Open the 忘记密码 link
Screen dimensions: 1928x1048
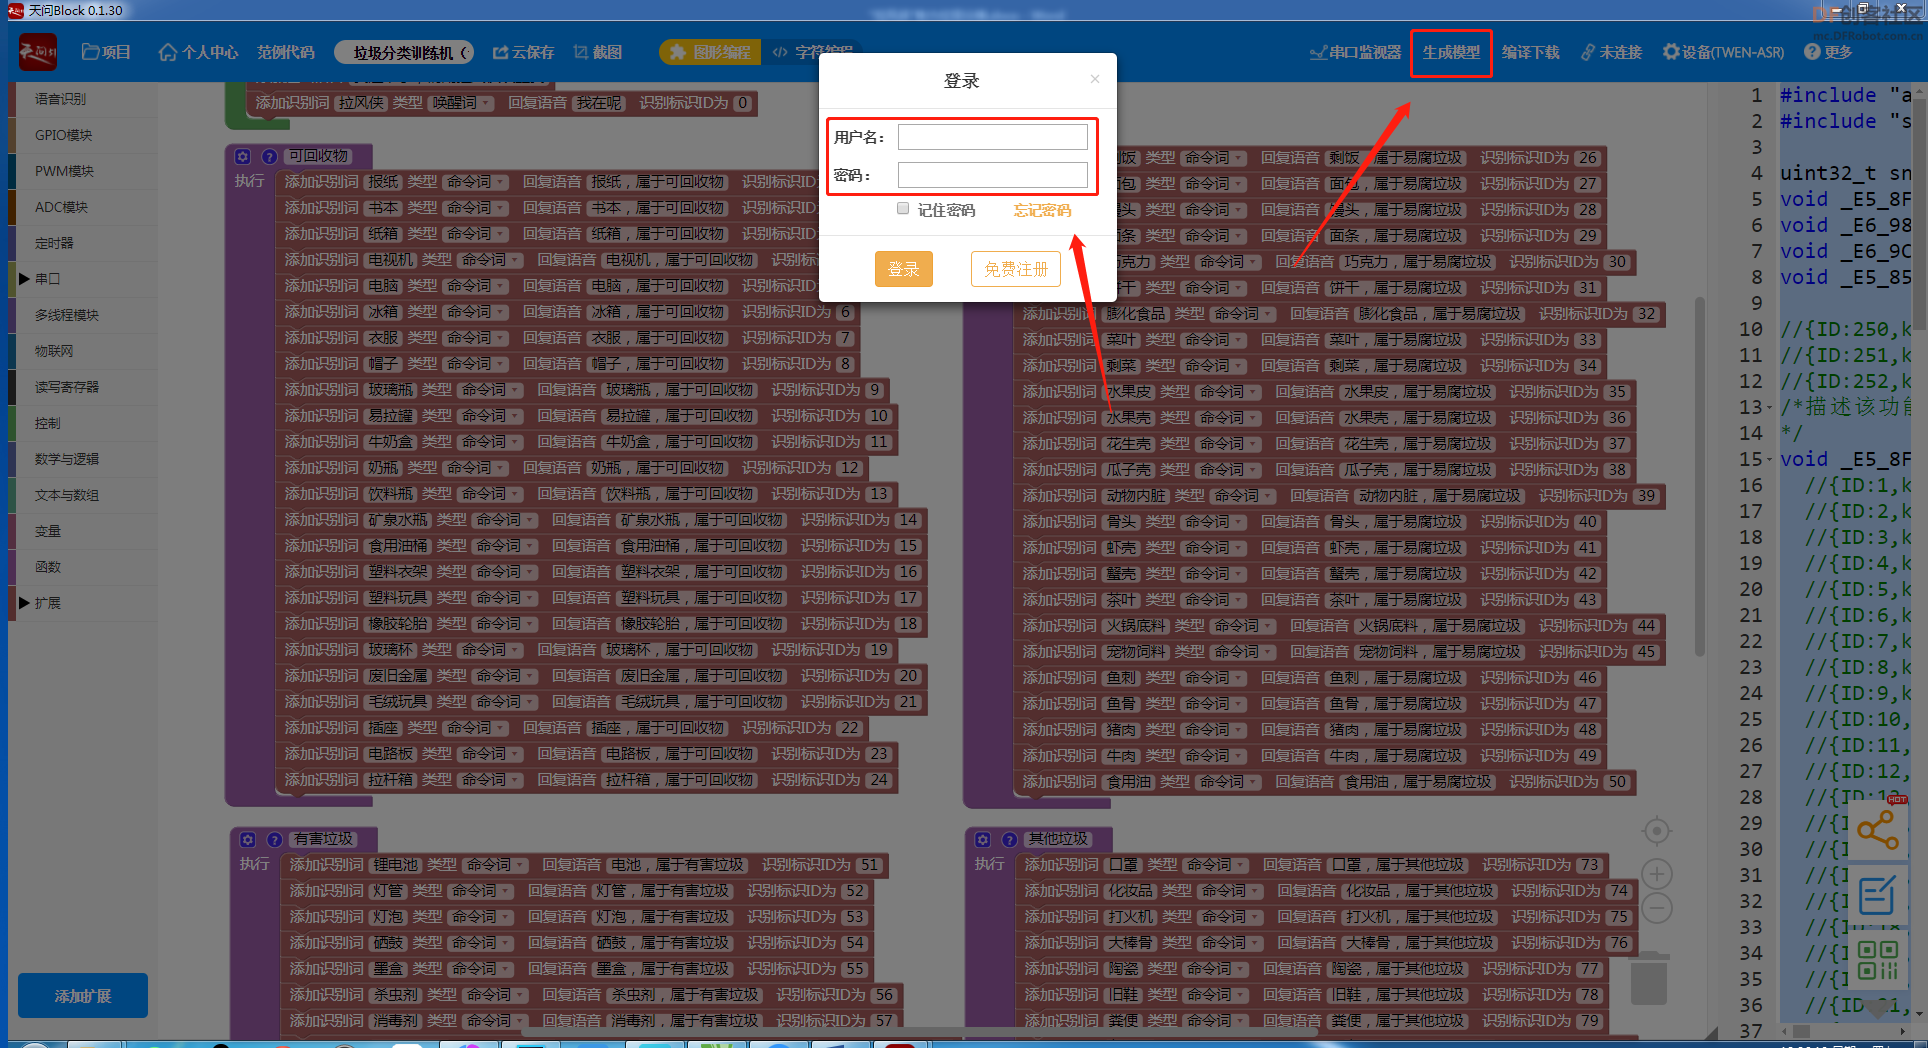pos(1042,210)
